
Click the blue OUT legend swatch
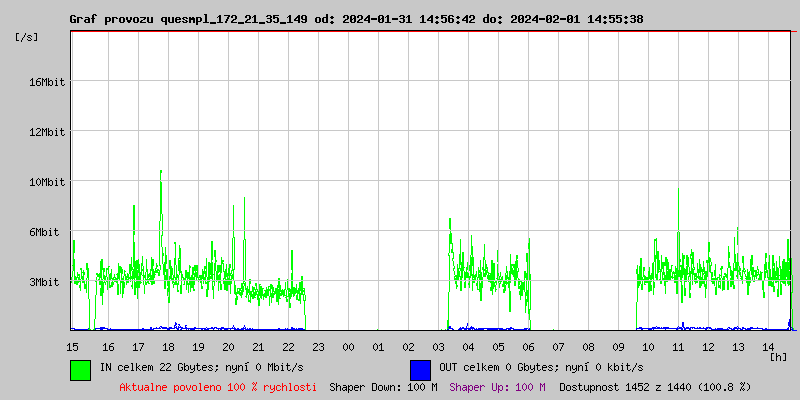click(x=420, y=369)
